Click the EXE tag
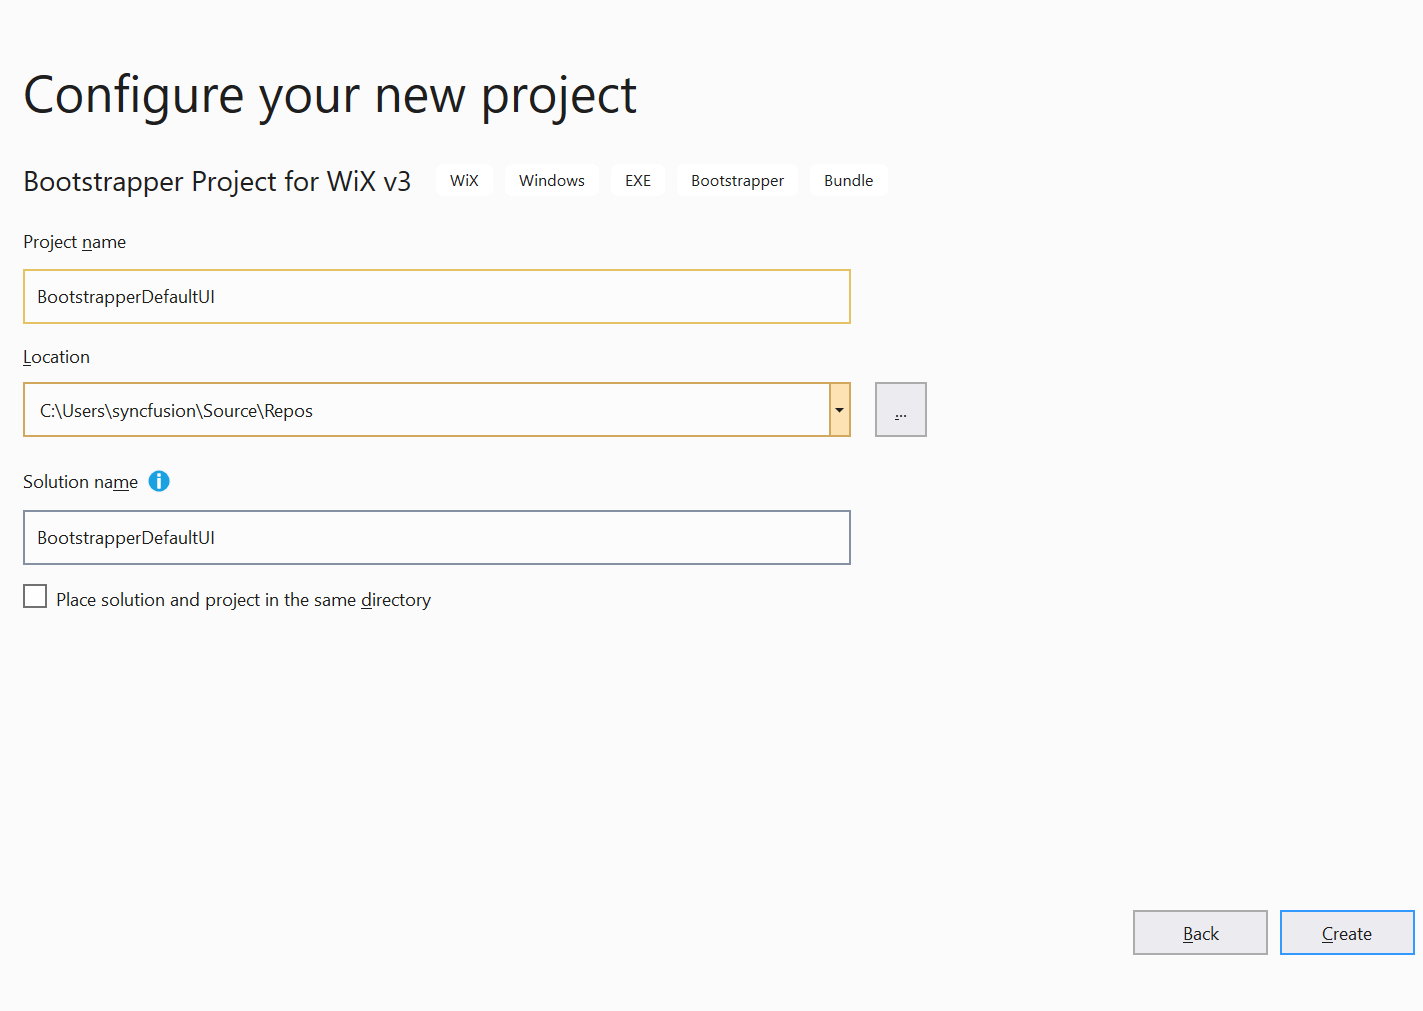The height and width of the screenshot is (1011, 1423). pyautogui.click(x=637, y=181)
